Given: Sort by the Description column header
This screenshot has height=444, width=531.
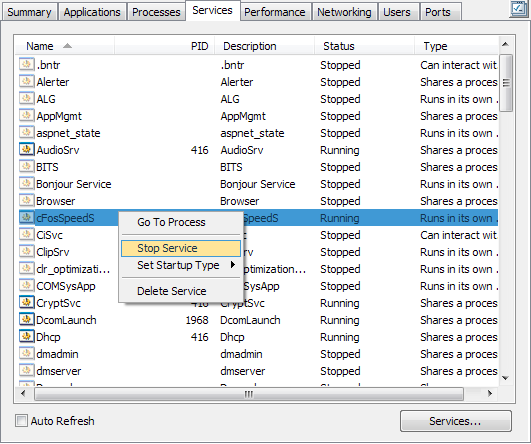Looking at the screenshot, I should (264, 46).
